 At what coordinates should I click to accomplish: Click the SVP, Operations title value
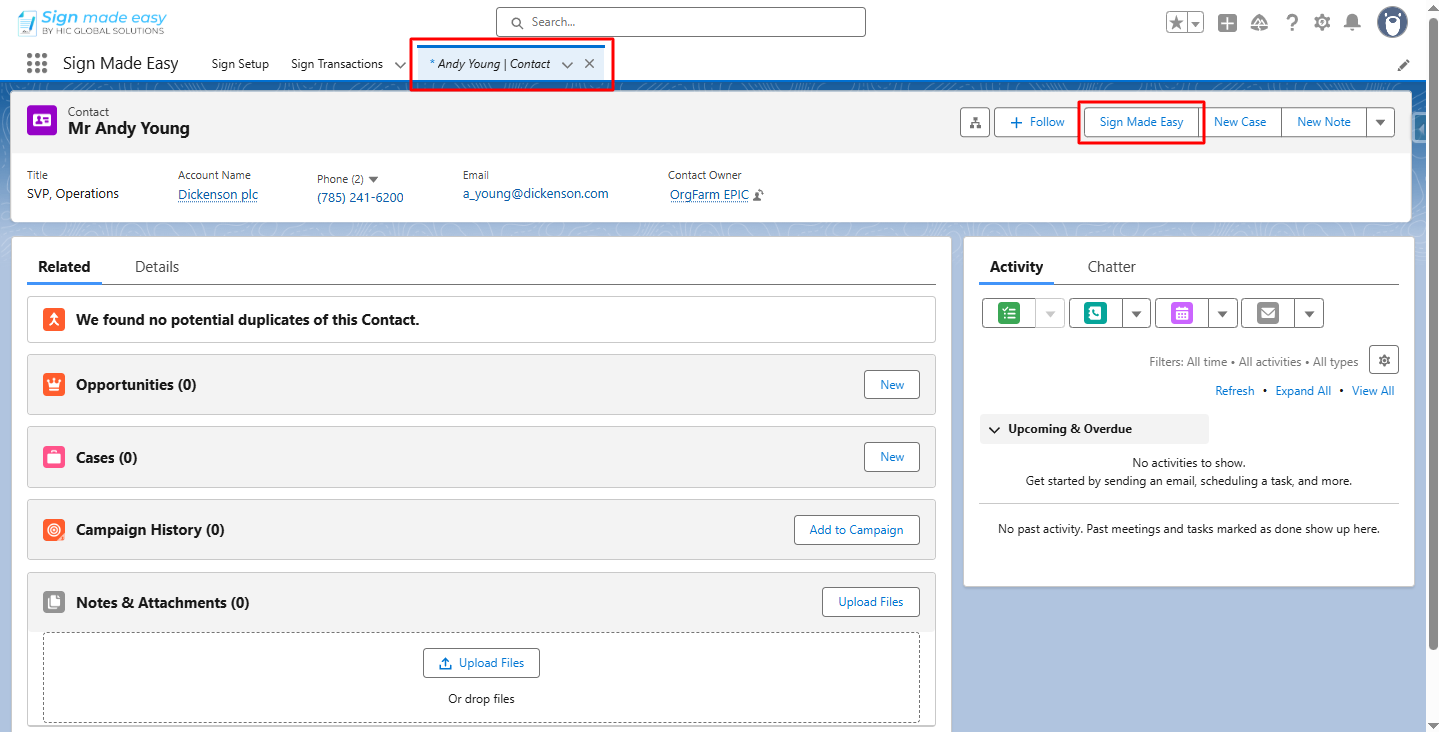[x=73, y=194]
